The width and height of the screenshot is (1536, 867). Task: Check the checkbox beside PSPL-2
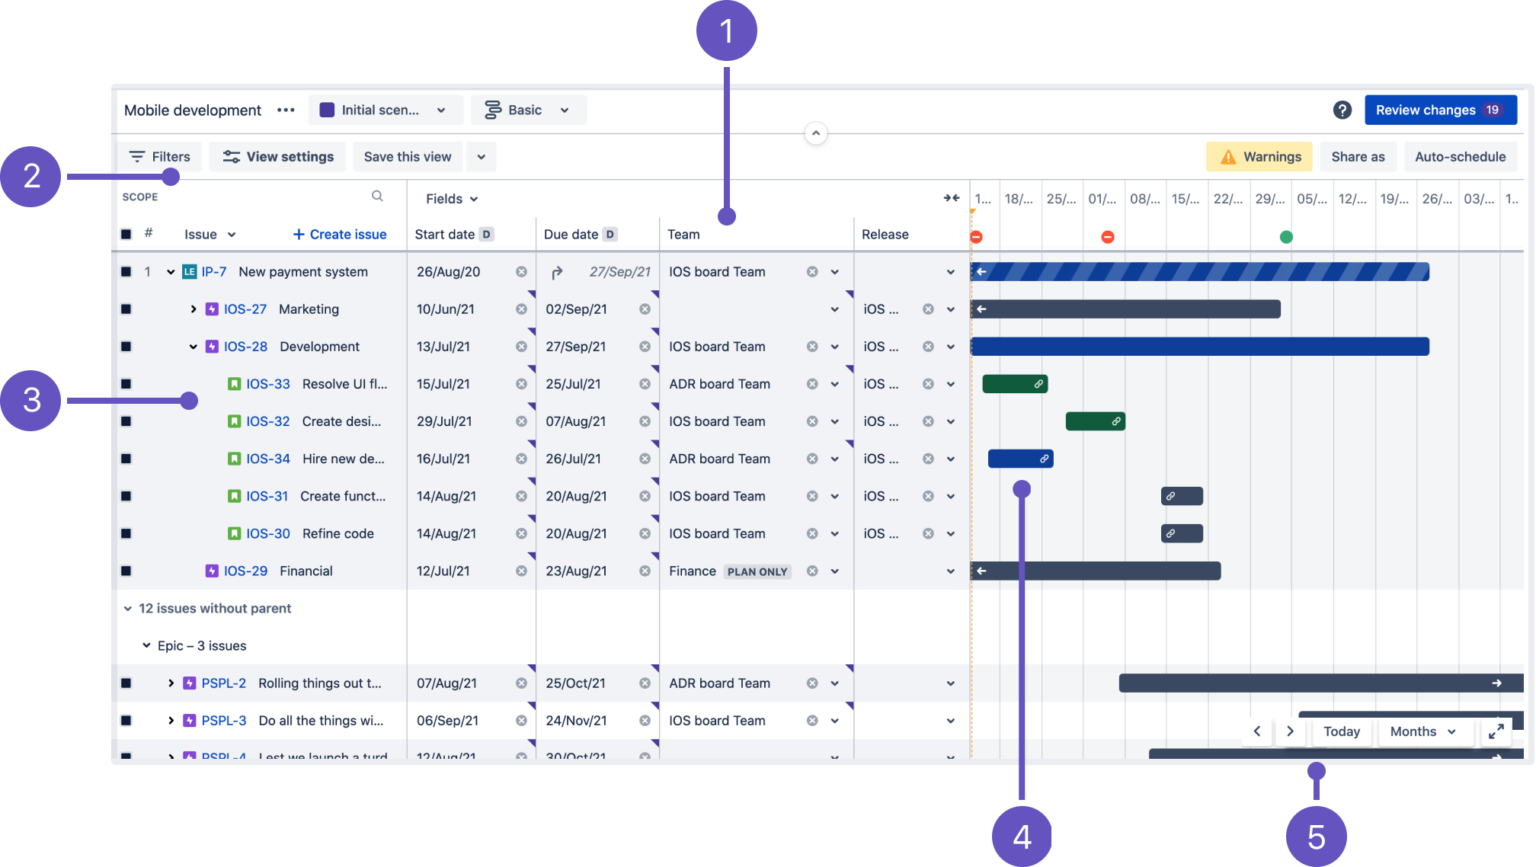pyautogui.click(x=126, y=683)
